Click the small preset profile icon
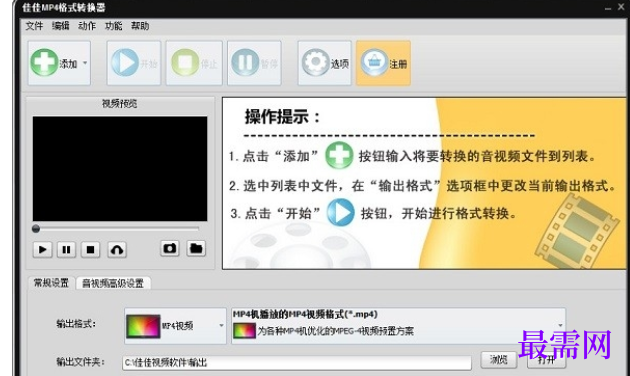The width and height of the screenshot is (630, 376). (x=244, y=331)
